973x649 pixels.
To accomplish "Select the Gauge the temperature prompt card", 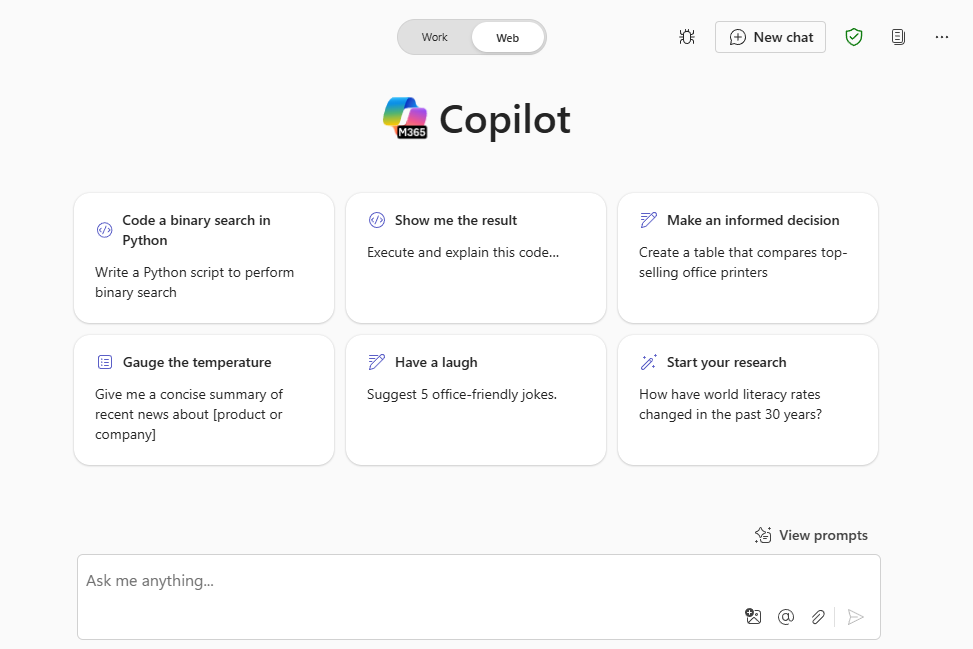I will pyautogui.click(x=204, y=400).
